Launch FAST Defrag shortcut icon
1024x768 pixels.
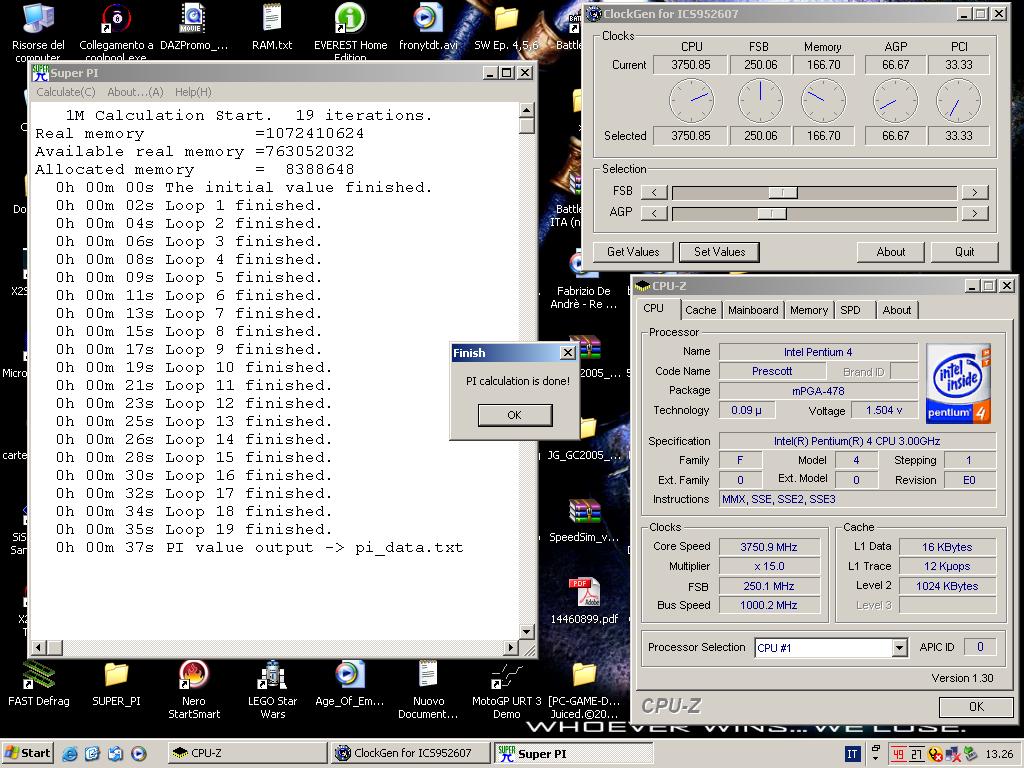click(39, 676)
